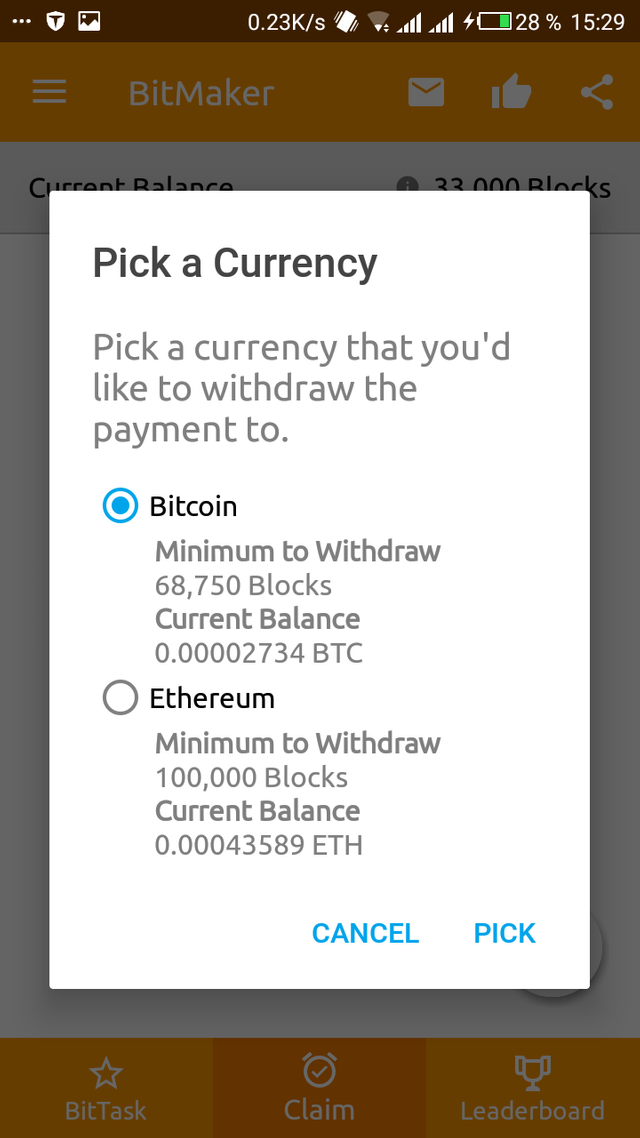Tap the share icon
640x1138 pixels.
(x=596, y=93)
